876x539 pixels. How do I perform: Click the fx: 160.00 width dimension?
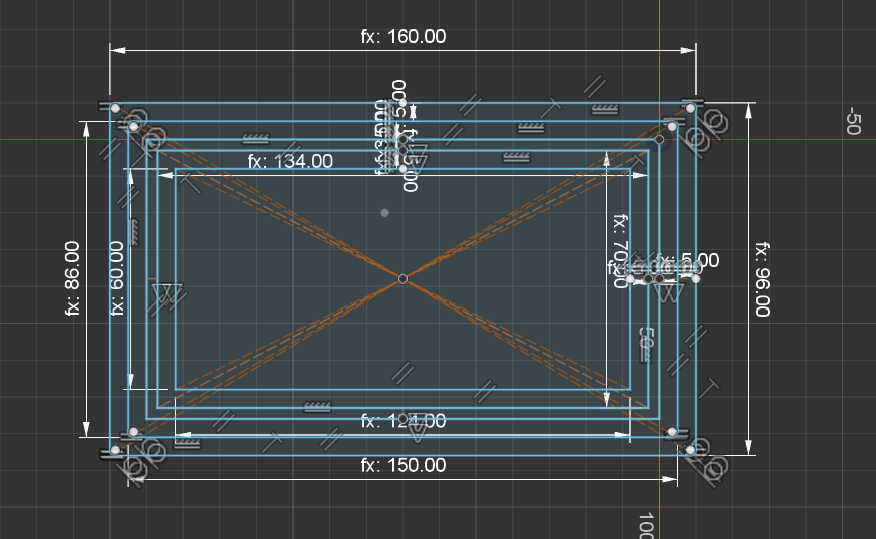tap(403, 37)
